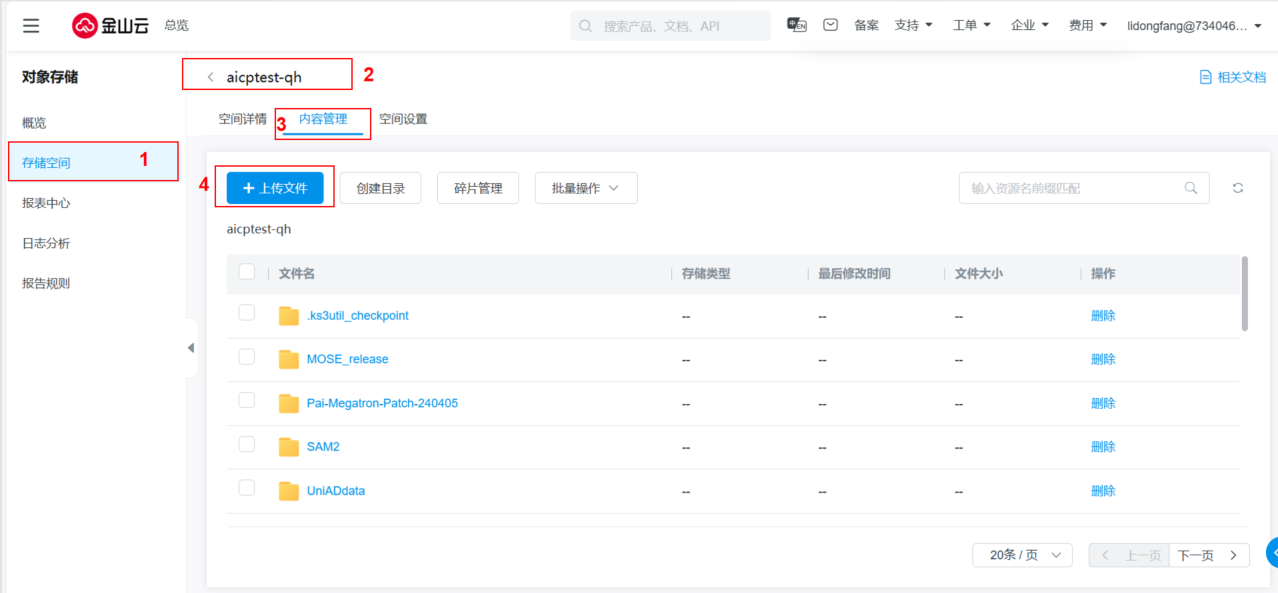Check the box for MOSE_release
The width and height of the screenshot is (1278, 593).
click(247, 357)
